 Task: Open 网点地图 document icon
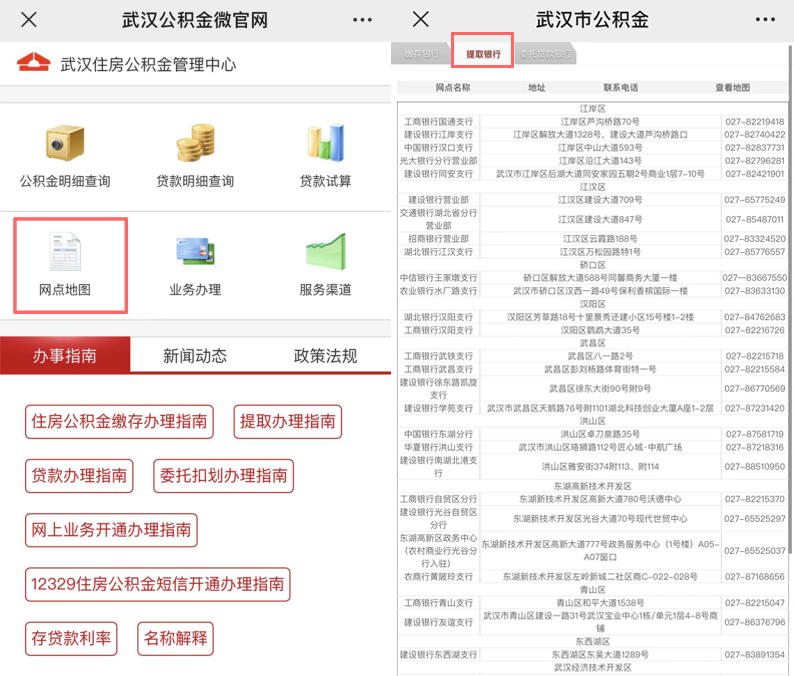pyautogui.click(x=65, y=251)
